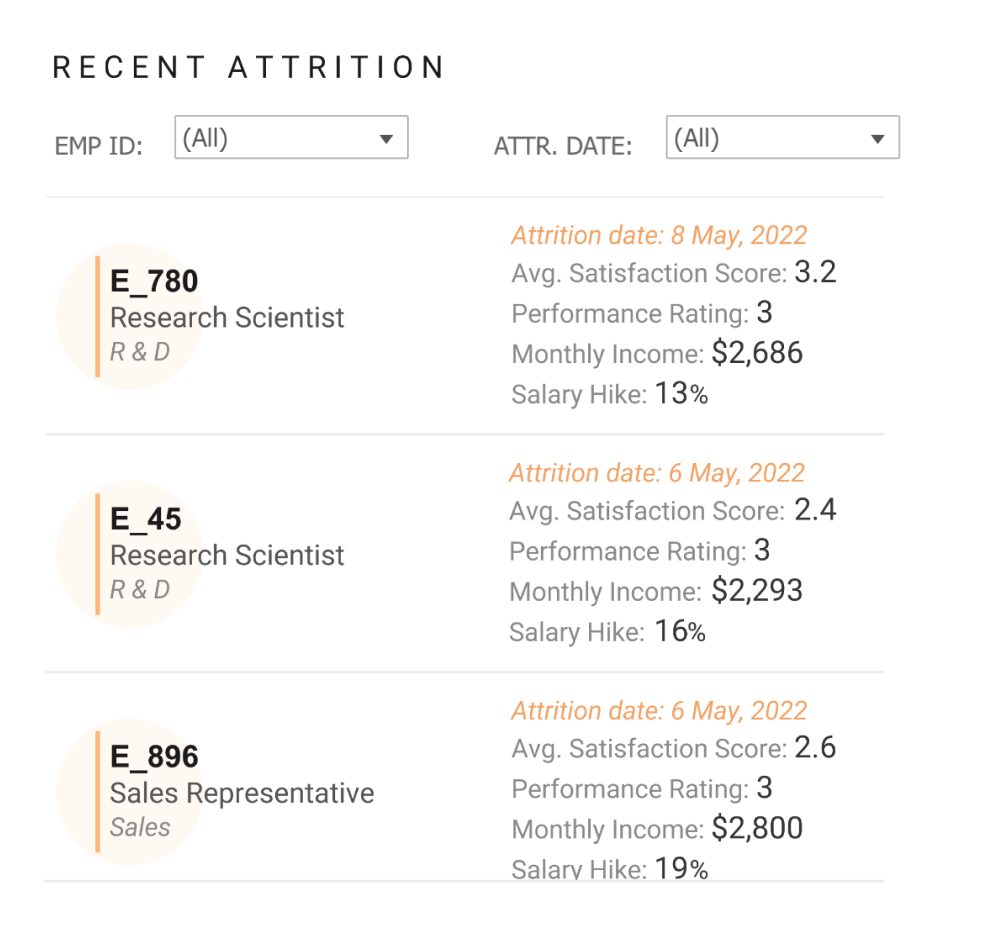Click the E_45 employee ID label
This screenshot has height=928, width=981.
click(146, 520)
